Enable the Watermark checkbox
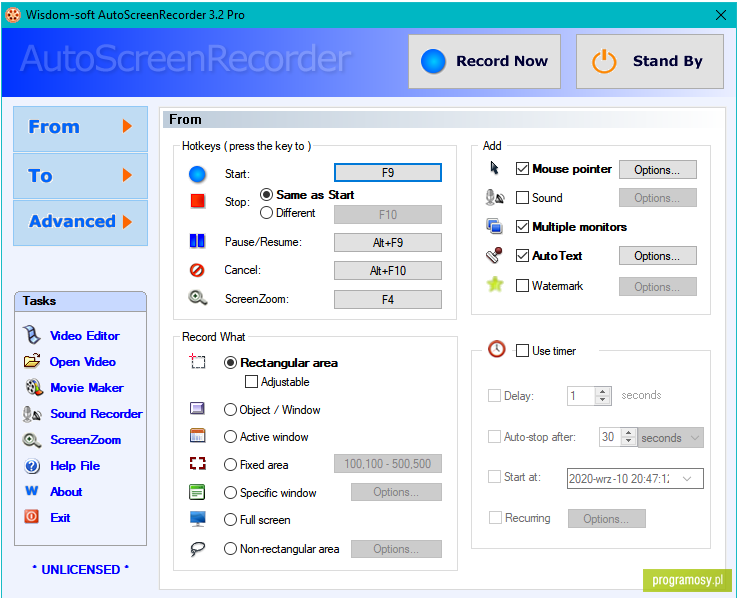 tap(522, 286)
